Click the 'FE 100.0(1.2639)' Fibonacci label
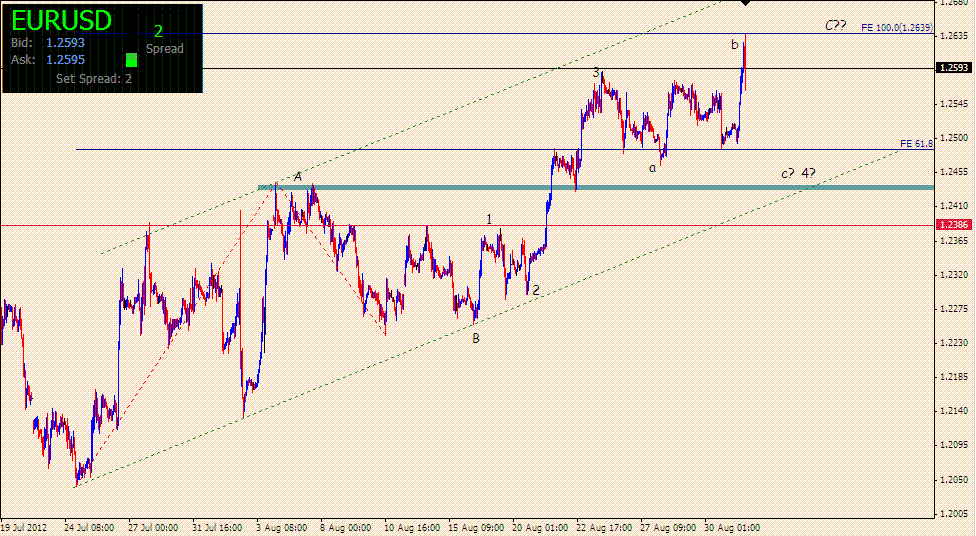 [x=897, y=27]
